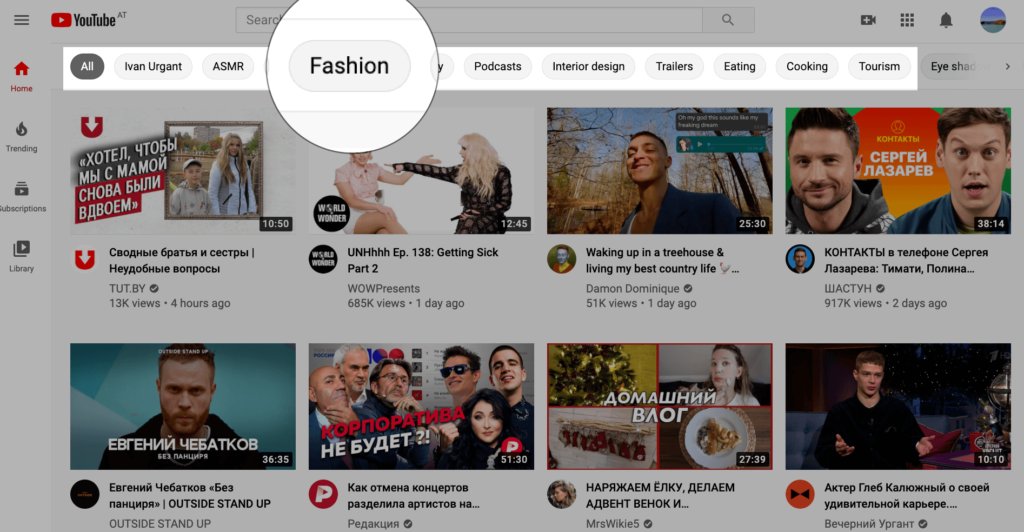The image size is (1024, 532).
Task: Open the hamburger guide menu
Action: point(22,20)
